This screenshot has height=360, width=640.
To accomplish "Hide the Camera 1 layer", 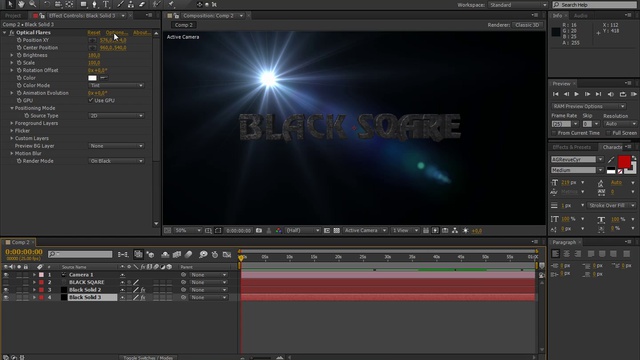I will [x=6, y=275].
